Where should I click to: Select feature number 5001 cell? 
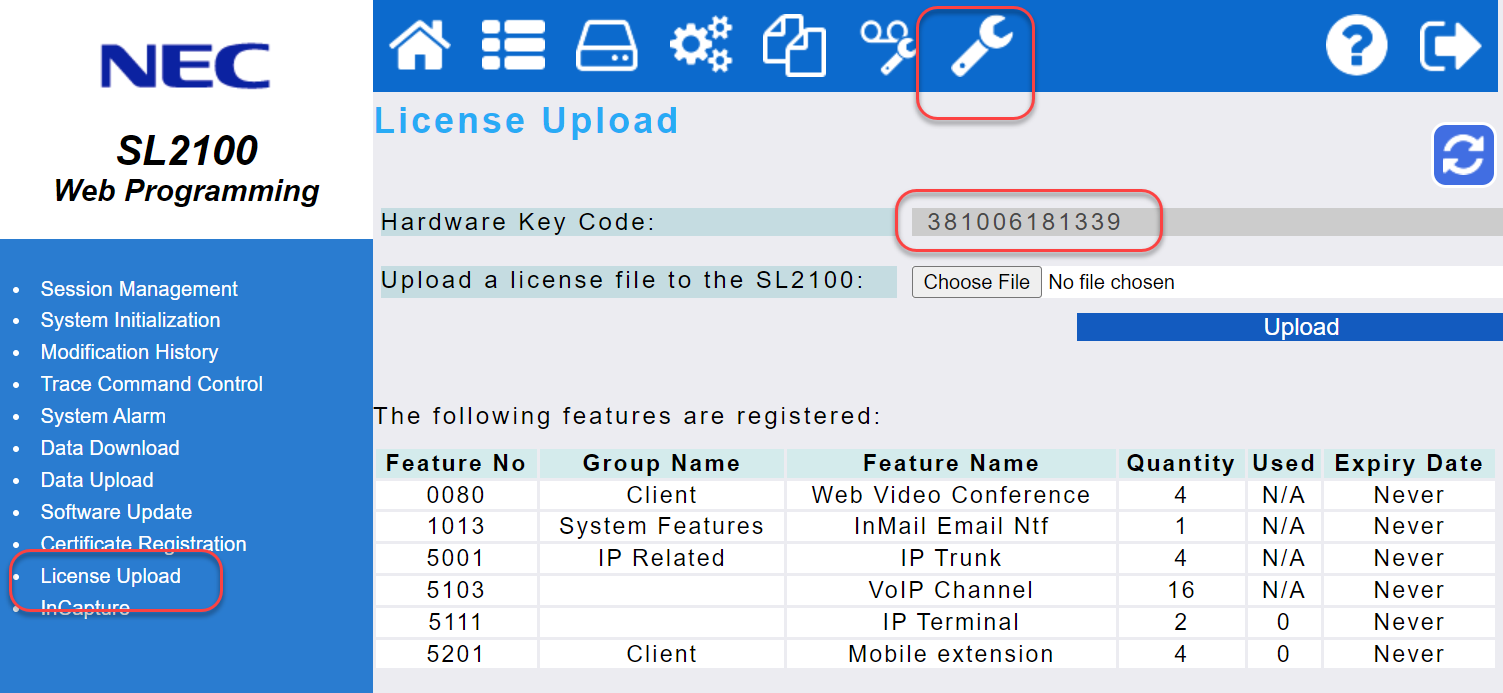coord(456,558)
